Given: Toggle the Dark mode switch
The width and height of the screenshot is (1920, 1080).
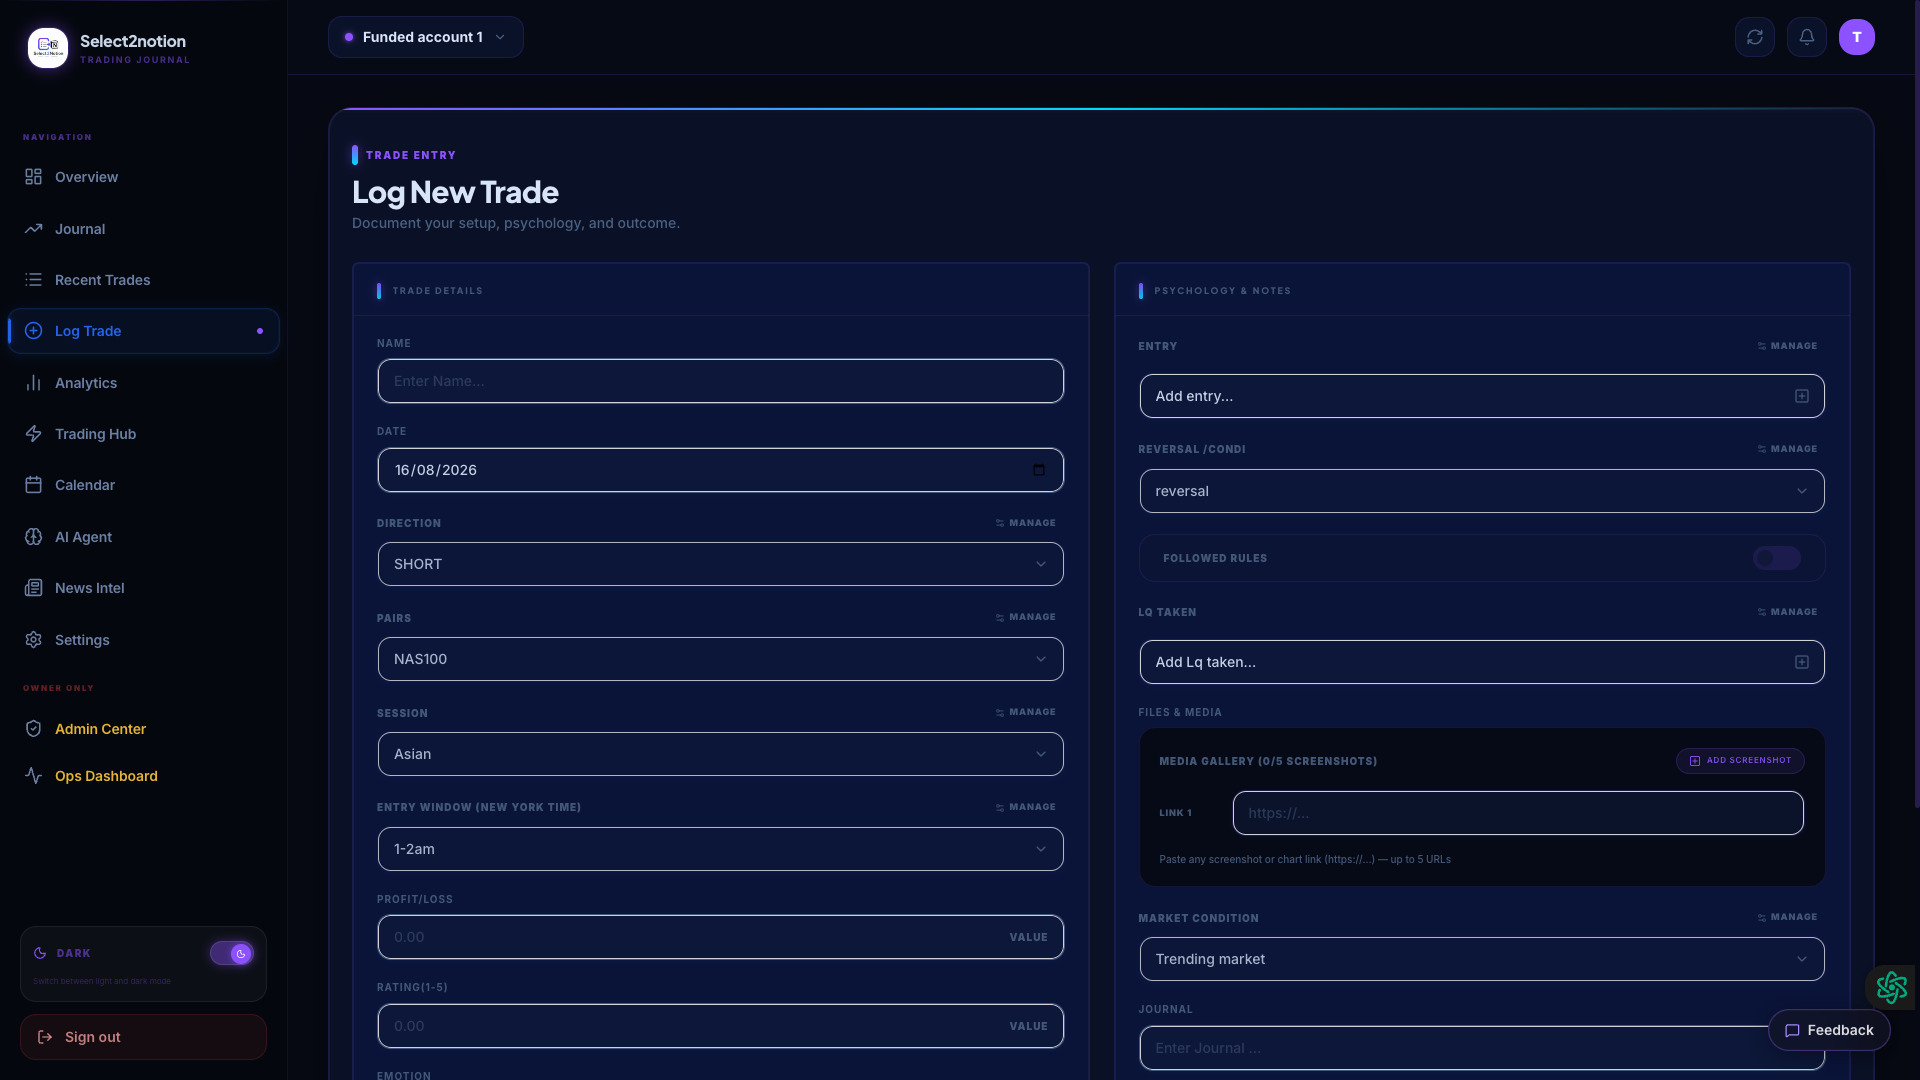Looking at the screenshot, I should 232,953.
